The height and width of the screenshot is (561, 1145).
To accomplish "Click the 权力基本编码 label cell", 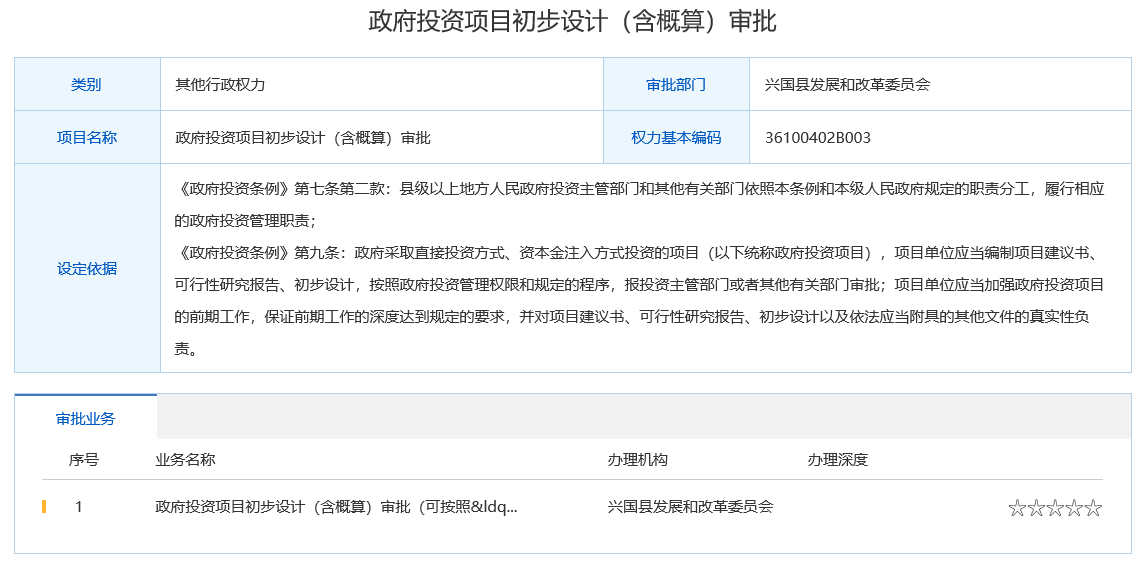I will (x=676, y=138).
